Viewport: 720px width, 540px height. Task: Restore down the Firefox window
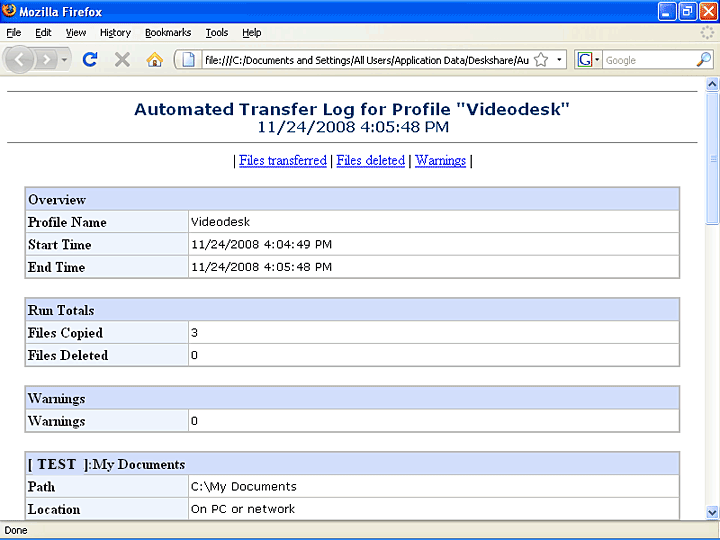pos(687,11)
